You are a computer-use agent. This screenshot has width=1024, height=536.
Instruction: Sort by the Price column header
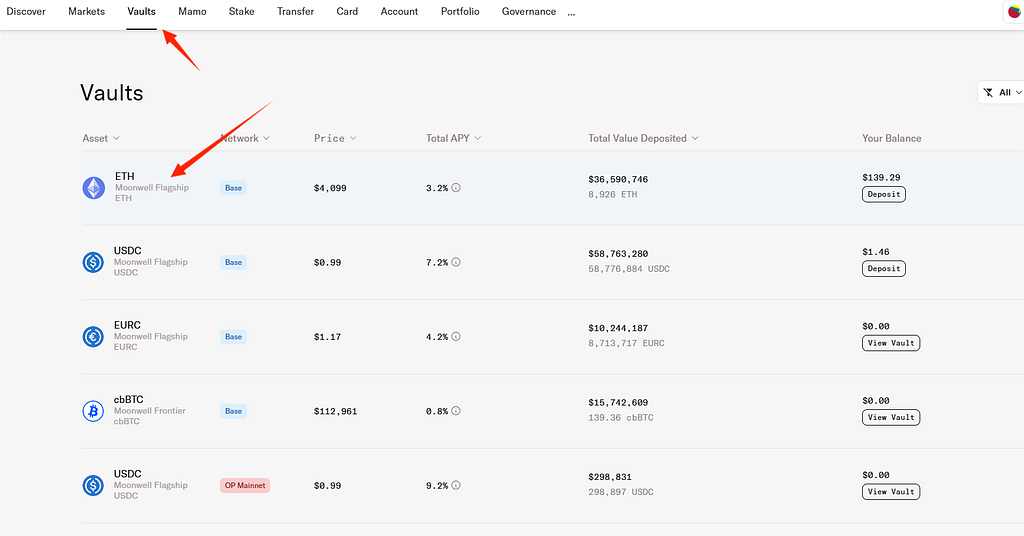click(x=335, y=138)
